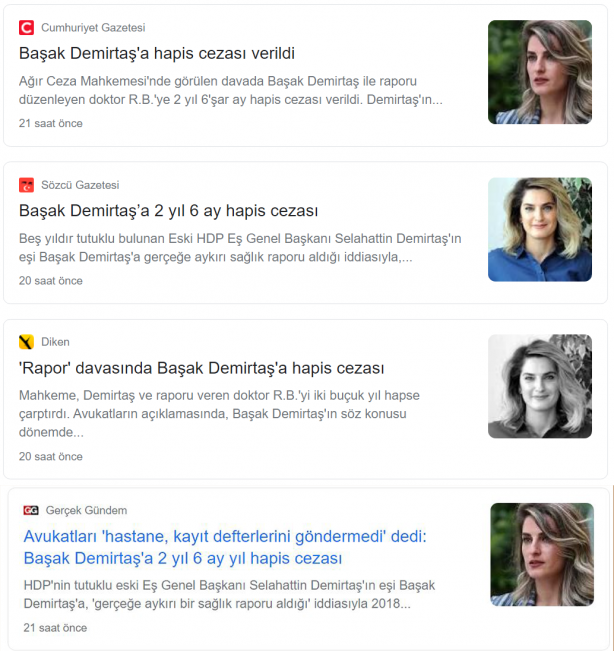Viewport: 614px width, 651px height.
Task: Click the snippet starting 'Mahkeme, Demirtaş ve raporu veren'
Action: point(220,414)
